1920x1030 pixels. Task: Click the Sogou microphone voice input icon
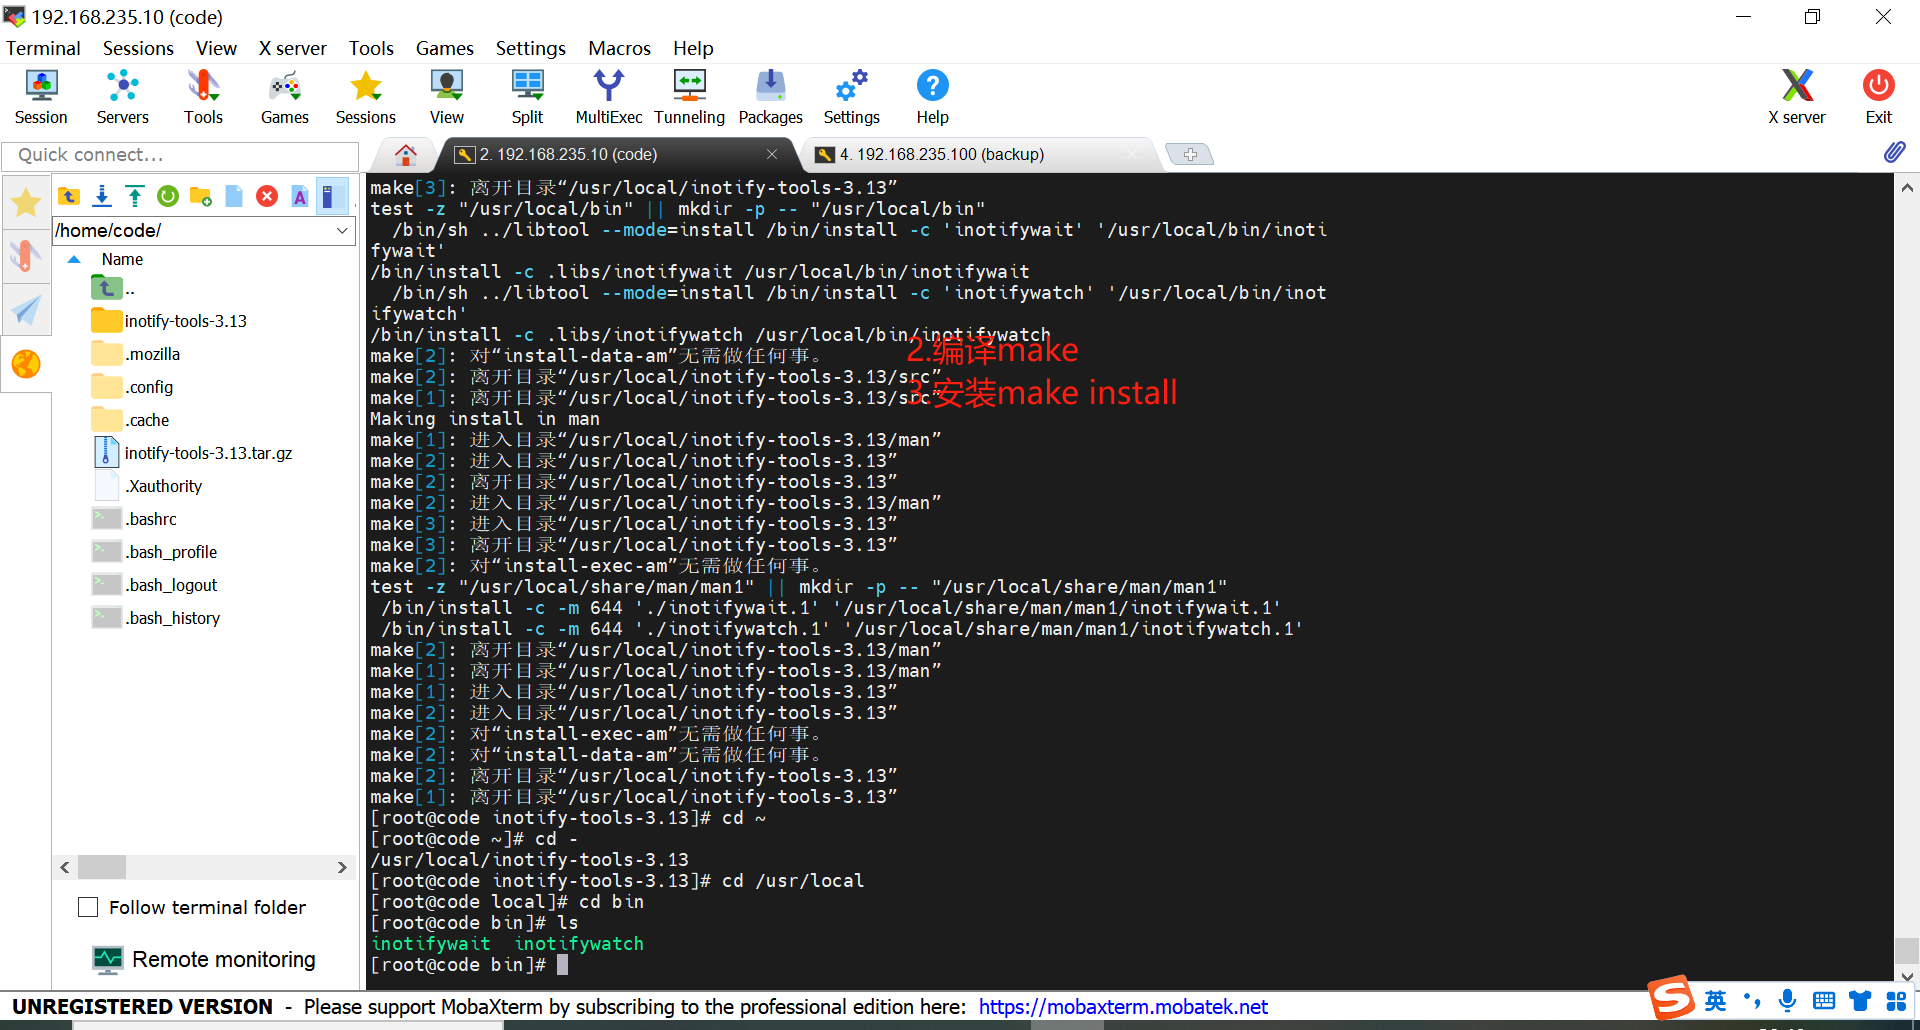coord(1787,1000)
